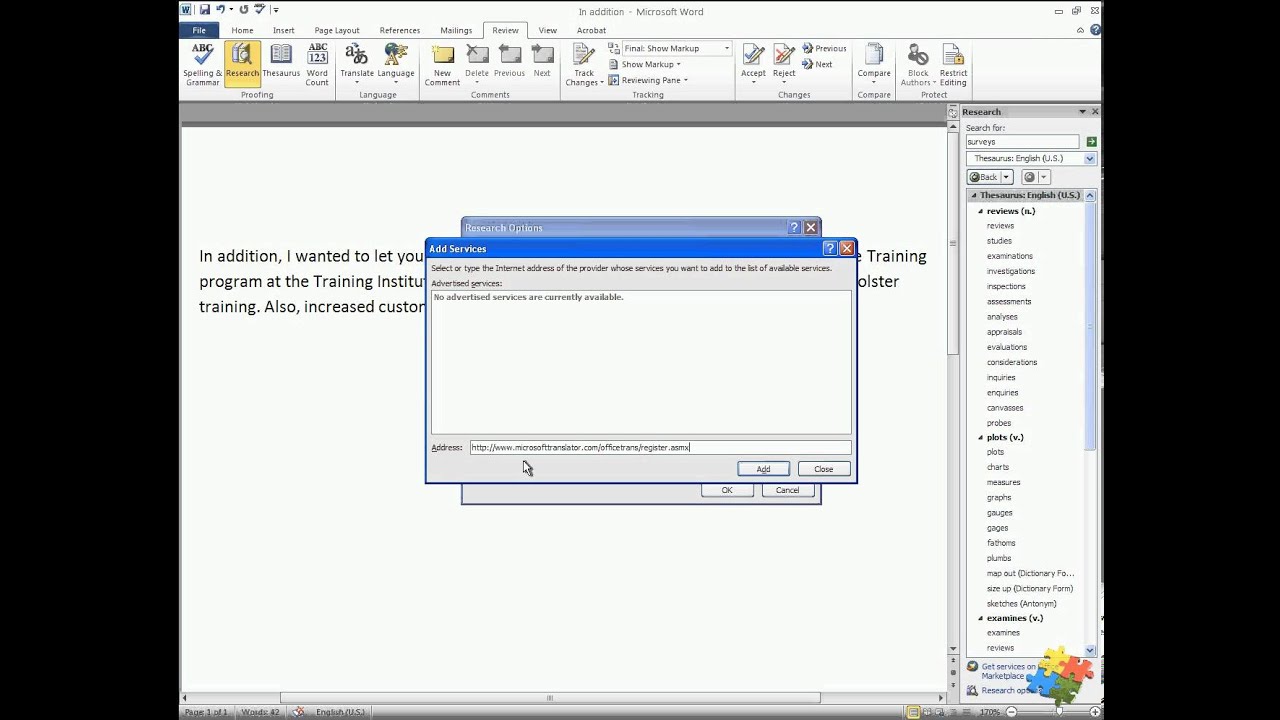Show the Word Count

click(317, 65)
